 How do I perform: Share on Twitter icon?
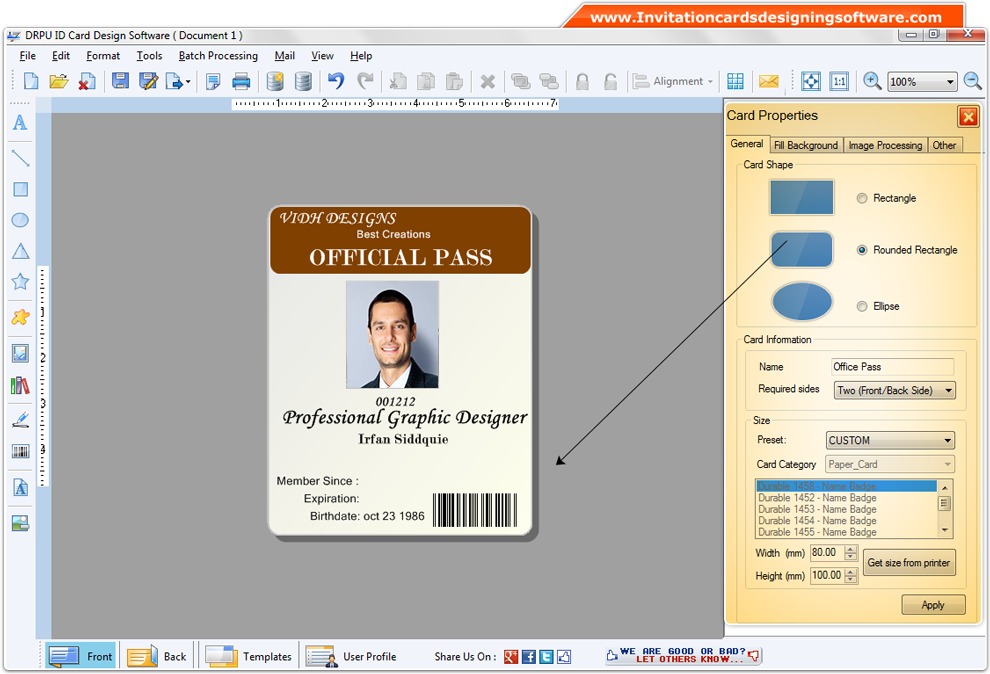[547, 657]
